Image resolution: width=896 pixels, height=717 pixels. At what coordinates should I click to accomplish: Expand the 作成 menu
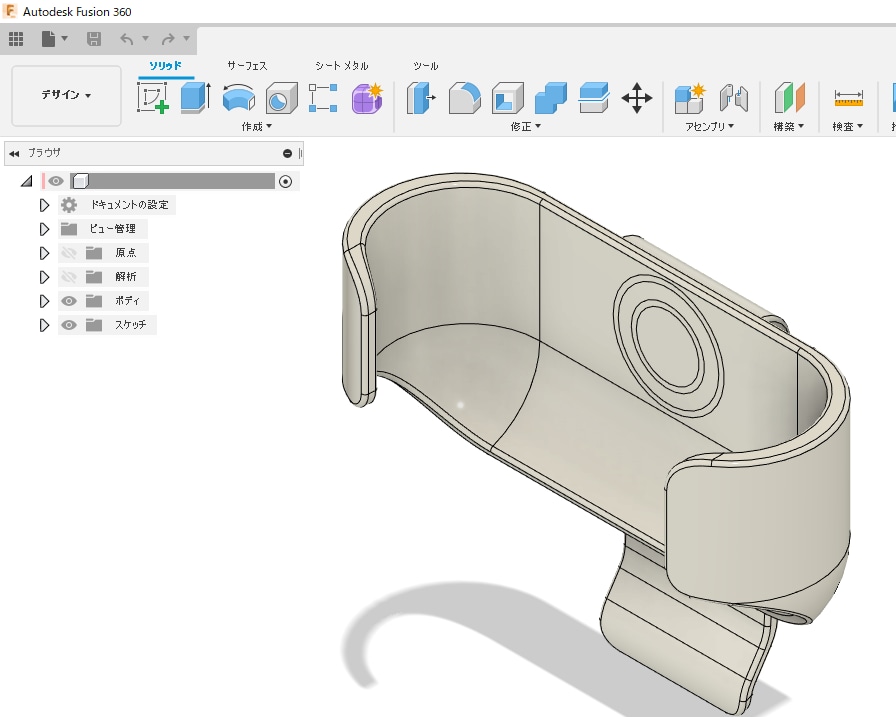[257, 126]
